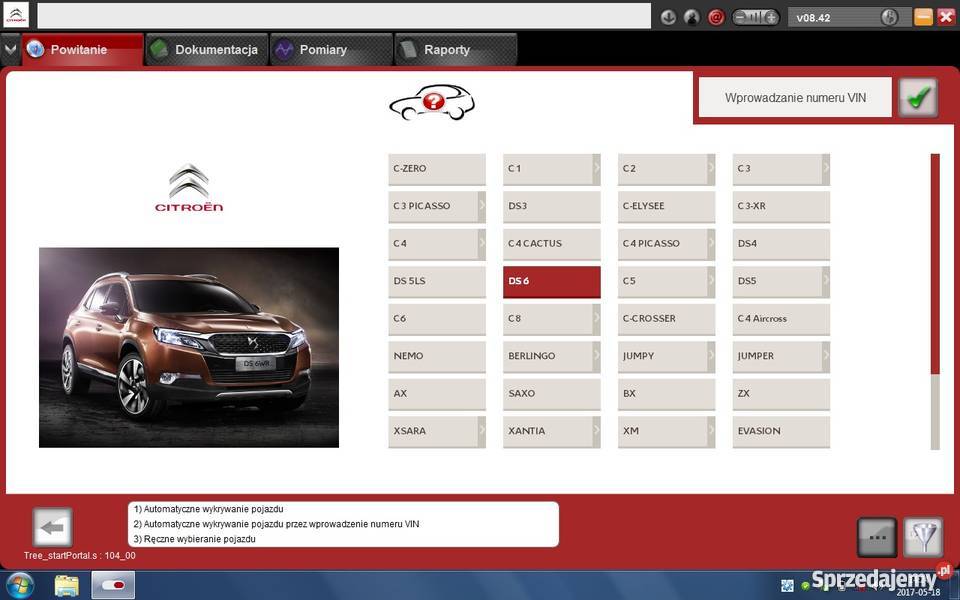Open the filter funnel tool
The width and height of the screenshot is (960, 600).
(x=922, y=537)
